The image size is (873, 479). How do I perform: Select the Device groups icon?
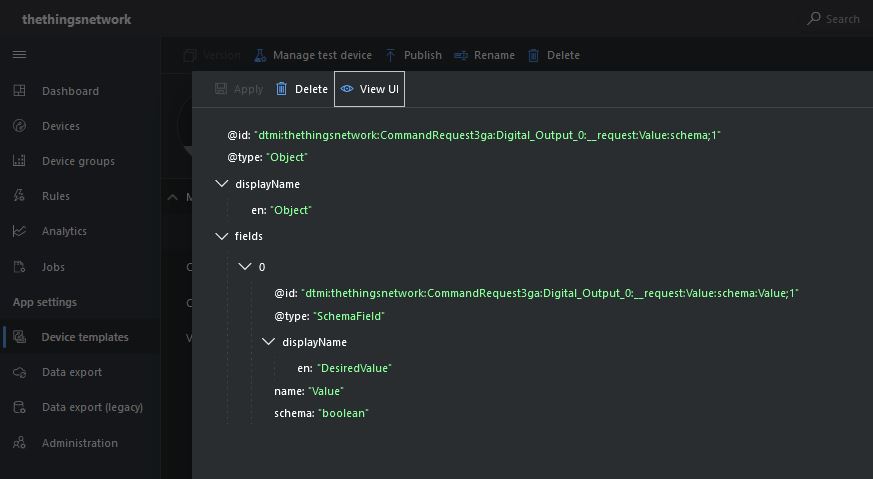click(19, 161)
